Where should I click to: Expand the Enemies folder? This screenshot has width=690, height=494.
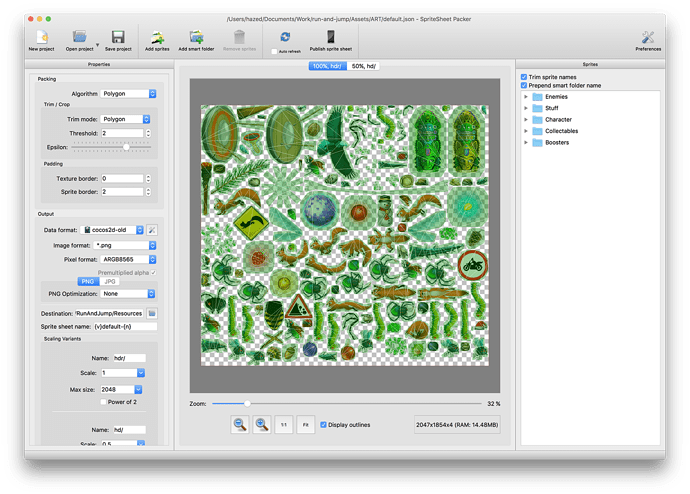(525, 97)
